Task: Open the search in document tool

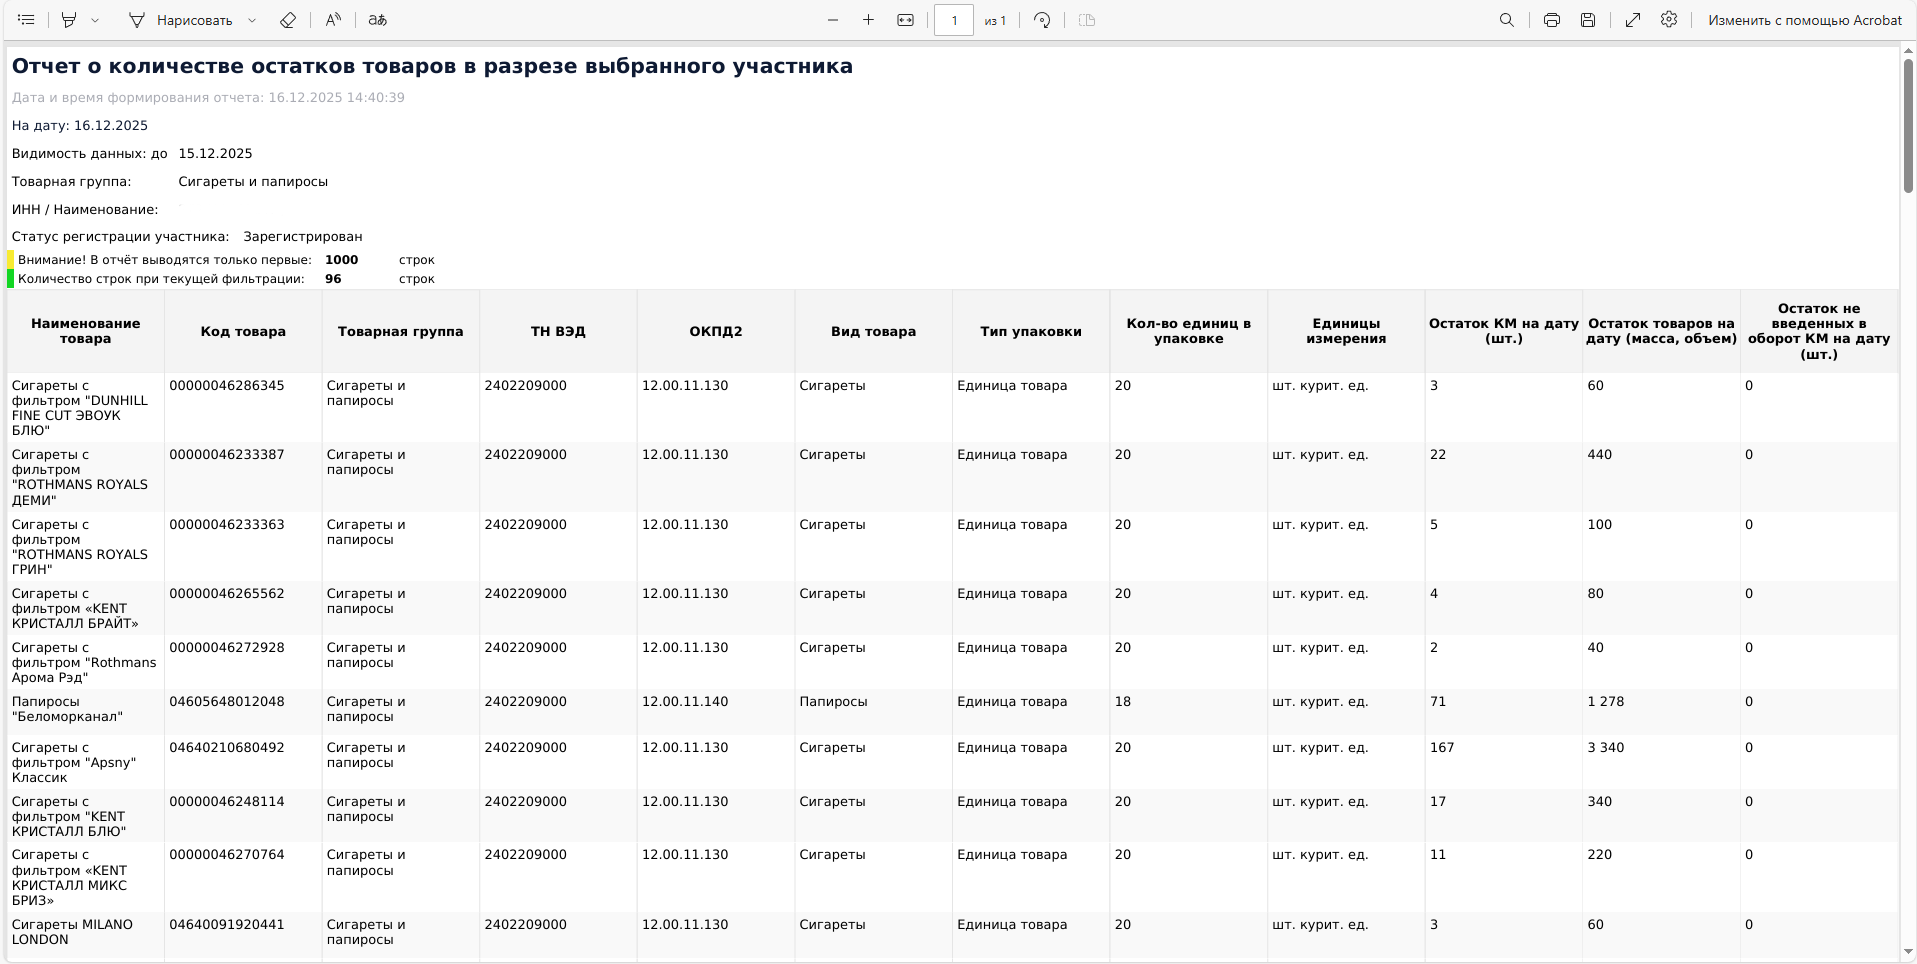Action: click(x=1507, y=20)
